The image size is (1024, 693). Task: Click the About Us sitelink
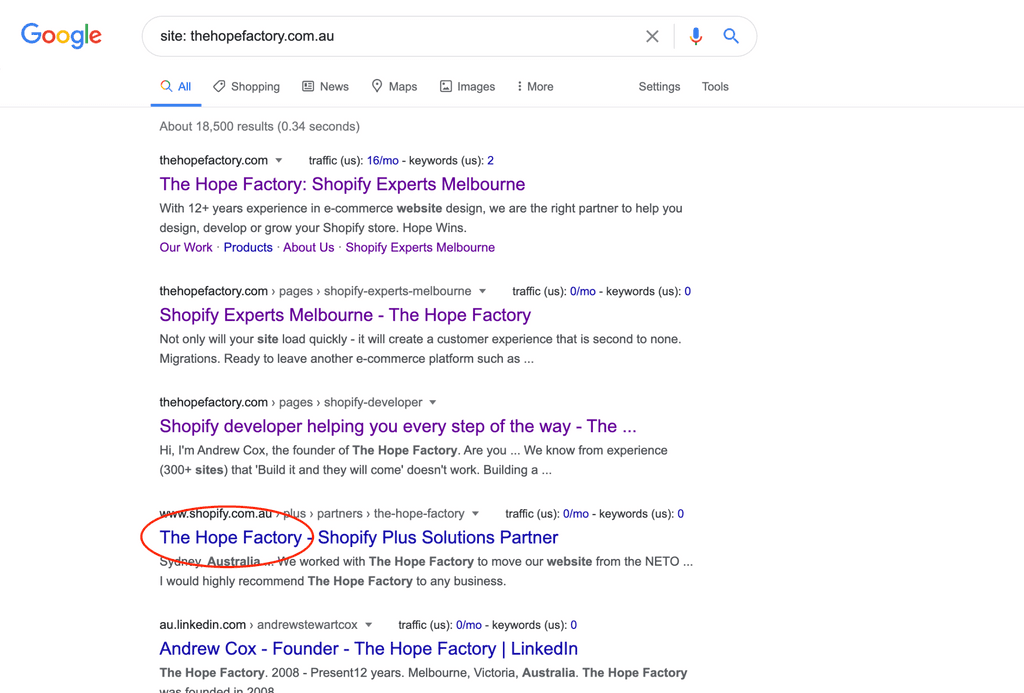click(x=308, y=248)
